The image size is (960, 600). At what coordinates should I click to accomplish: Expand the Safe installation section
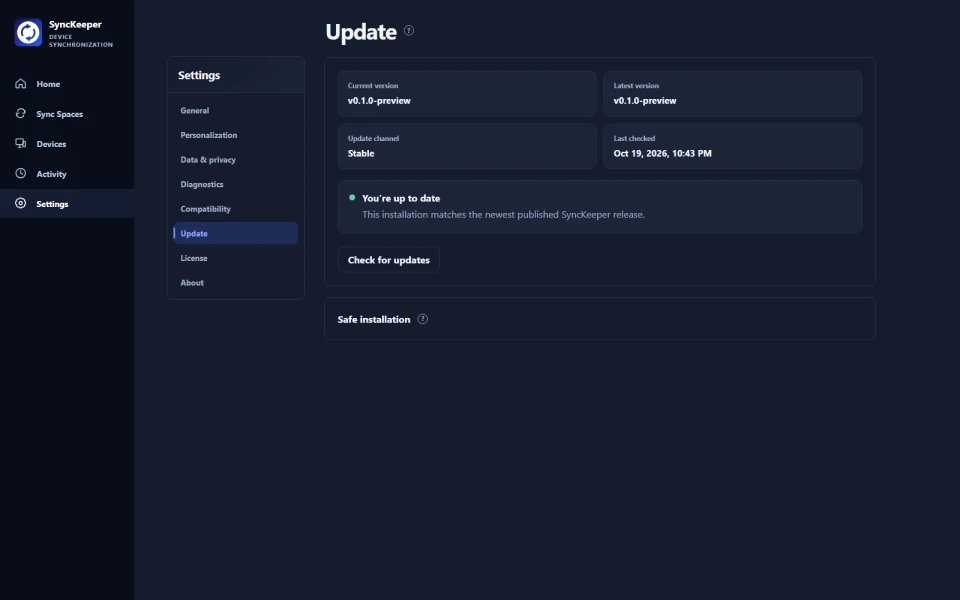pos(600,319)
